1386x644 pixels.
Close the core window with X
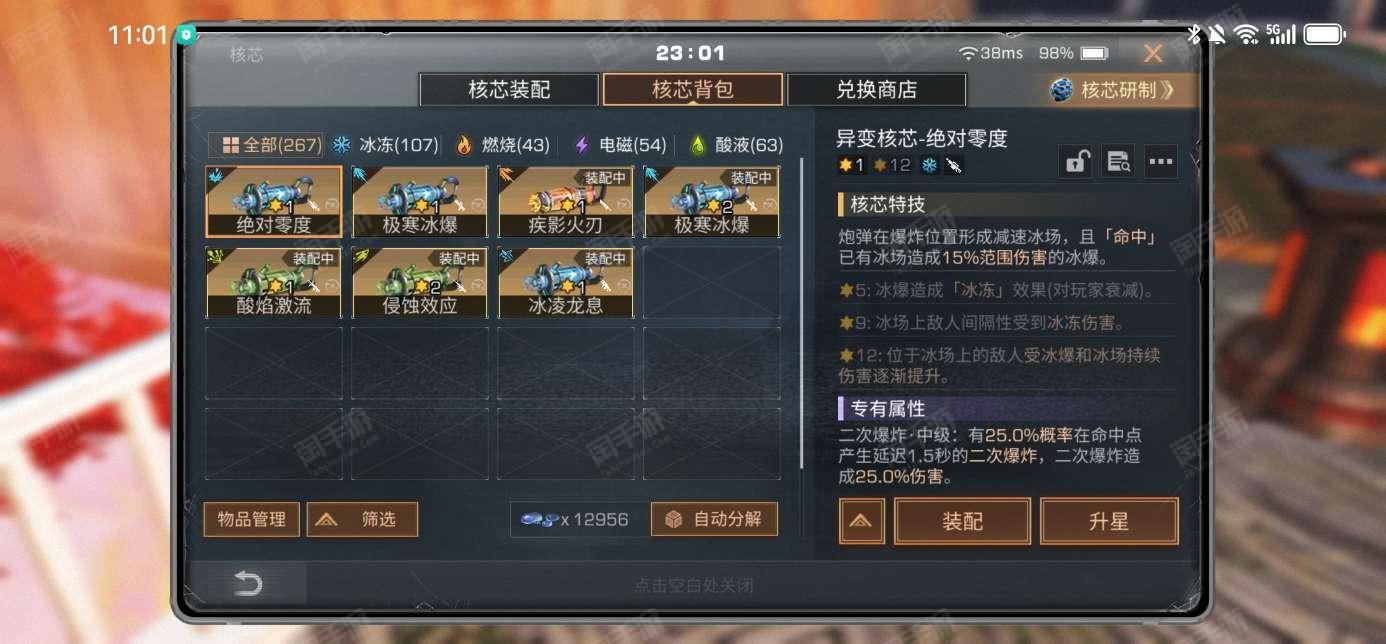1153,53
